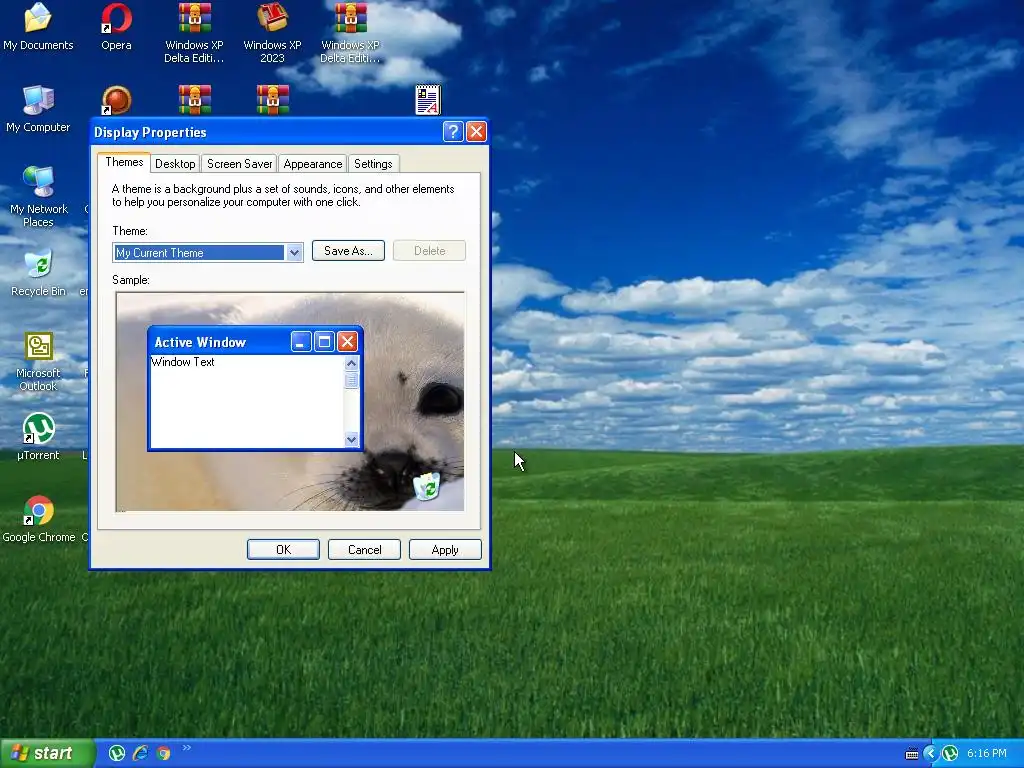Open the My Computer desktop icon
1024x768 pixels.
[x=38, y=109]
